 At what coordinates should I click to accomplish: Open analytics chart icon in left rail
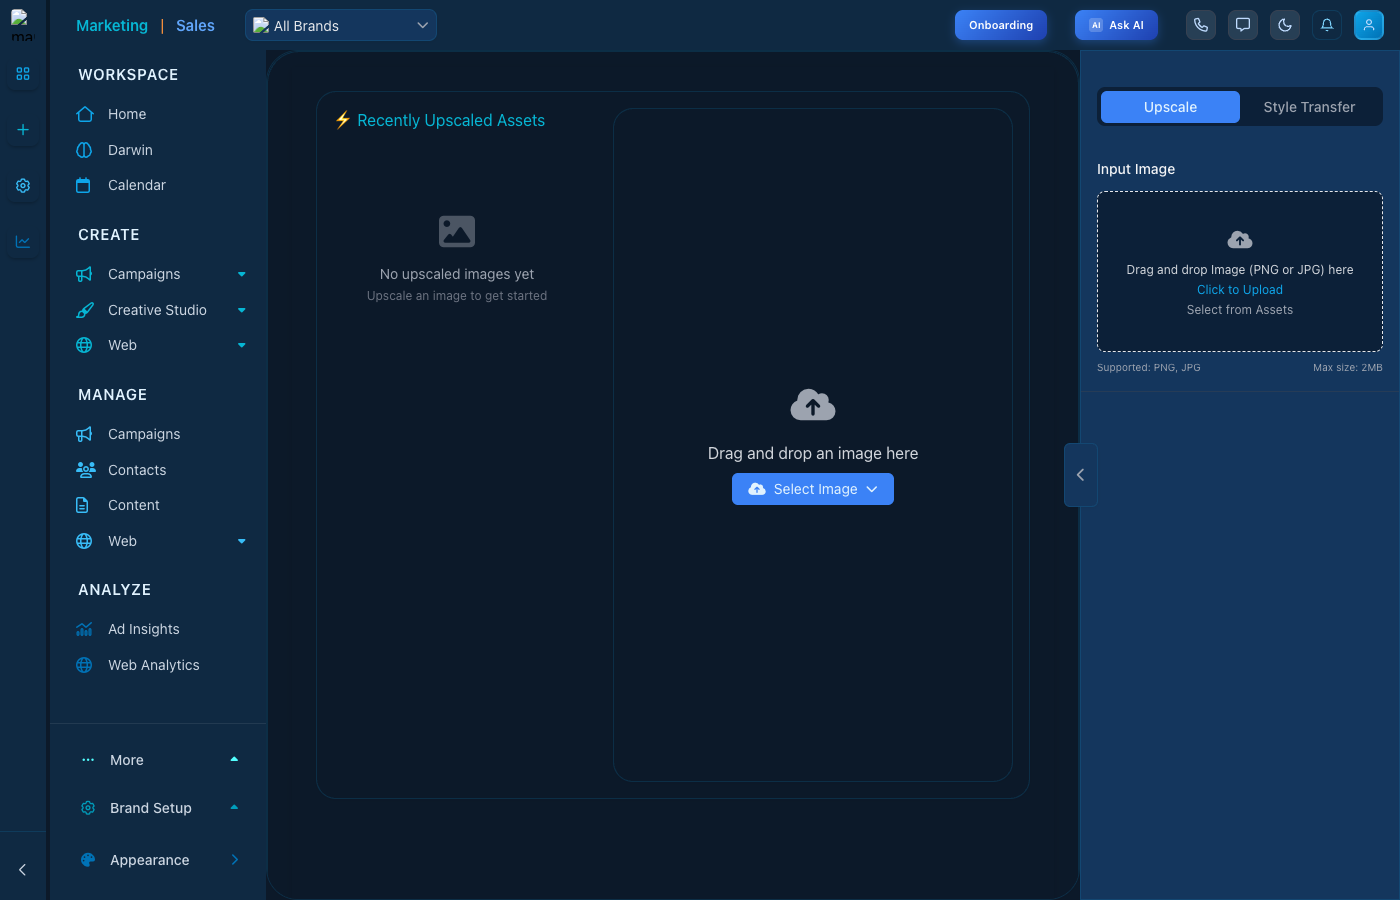pyautogui.click(x=23, y=242)
